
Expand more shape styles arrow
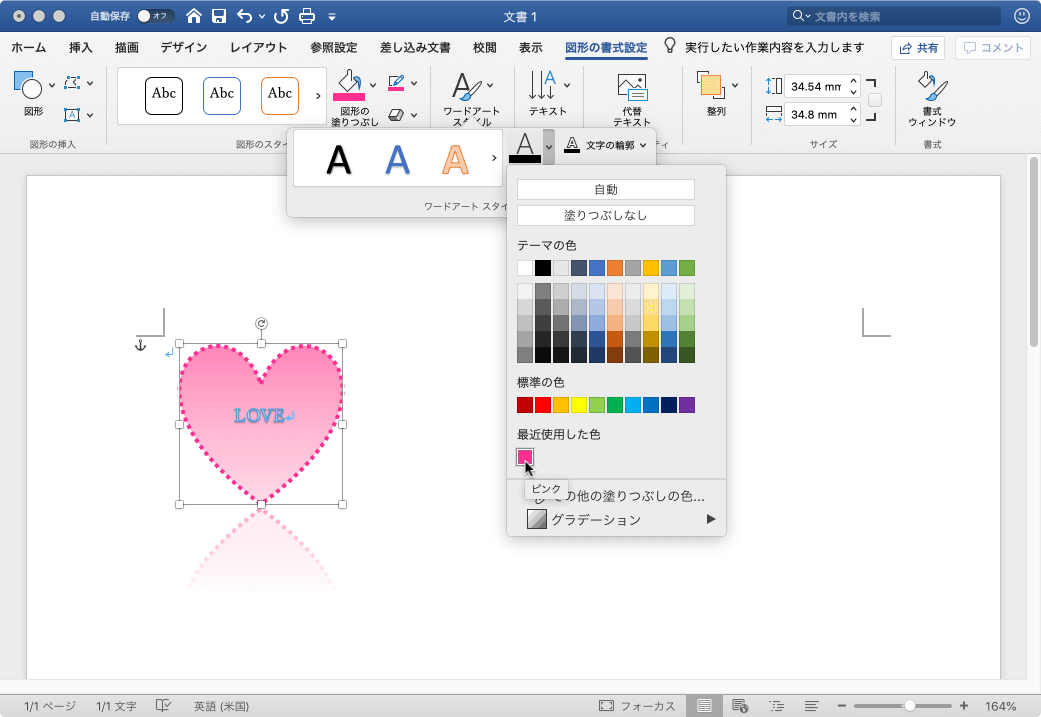tap(318, 96)
